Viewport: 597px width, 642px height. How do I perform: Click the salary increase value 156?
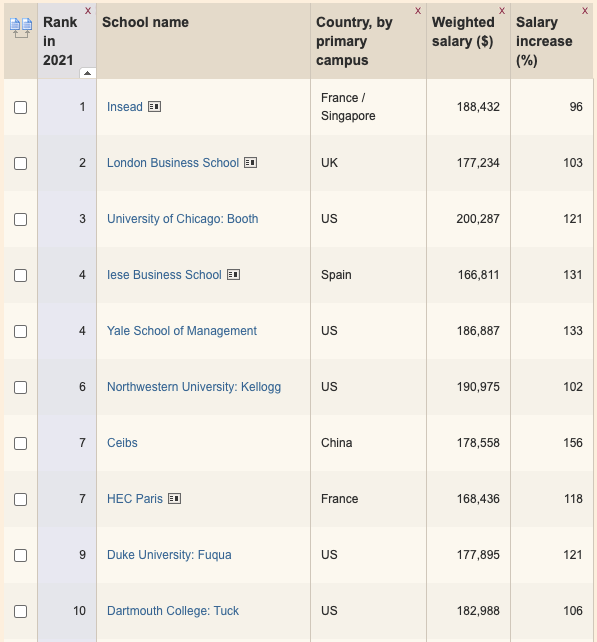point(573,443)
